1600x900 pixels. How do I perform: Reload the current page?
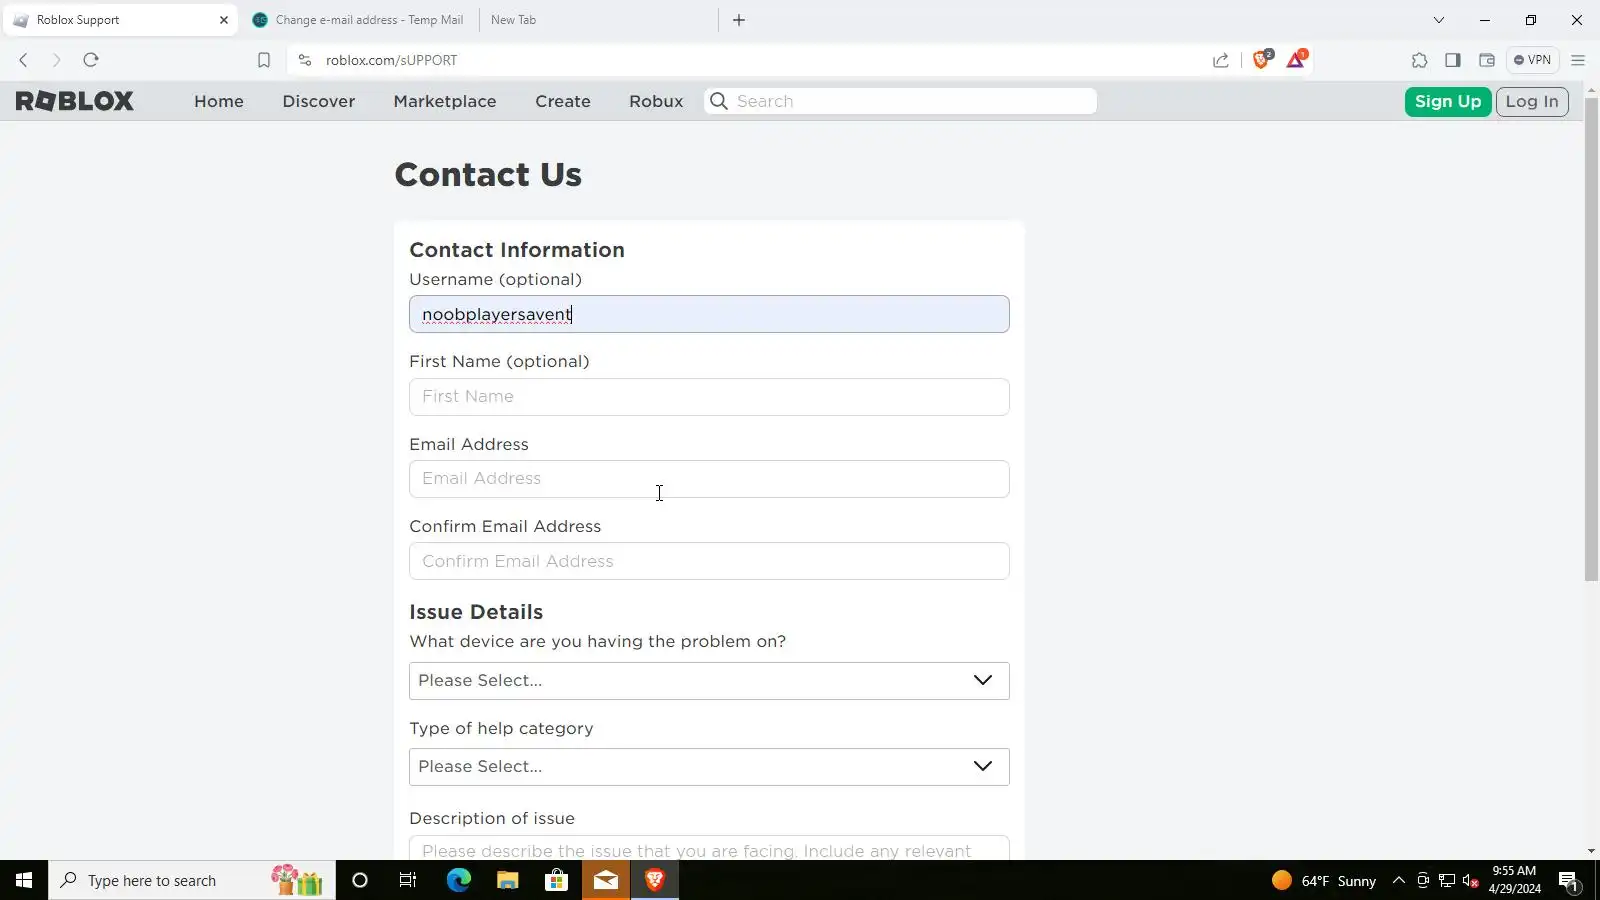coord(91,60)
